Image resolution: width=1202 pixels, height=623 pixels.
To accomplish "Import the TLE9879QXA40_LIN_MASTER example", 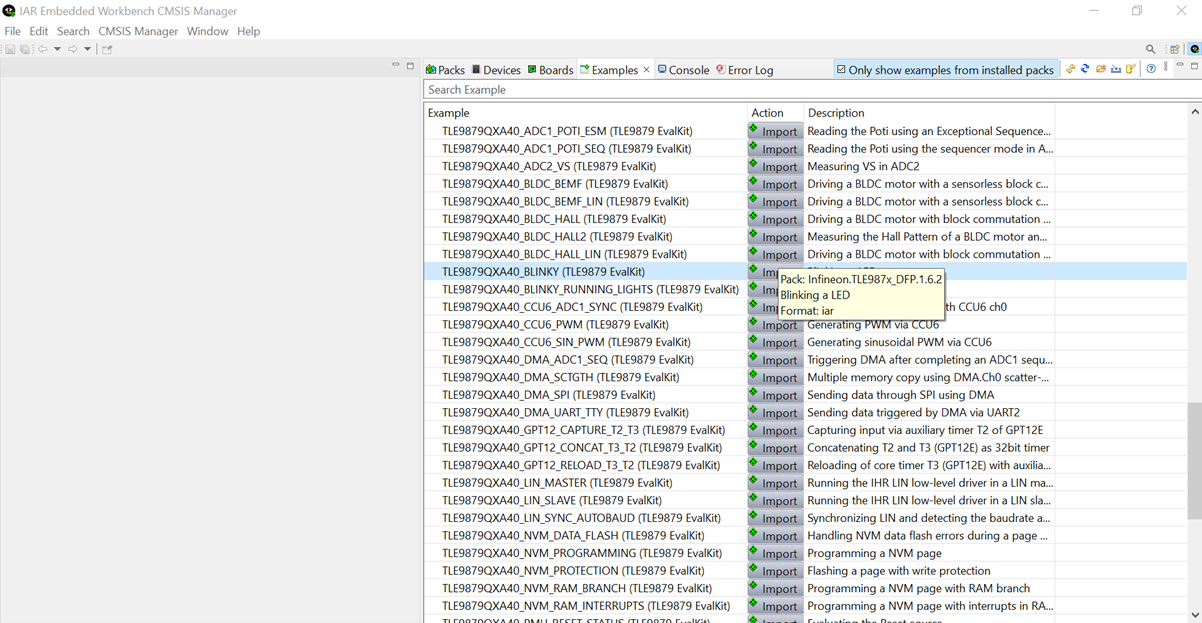I will pyautogui.click(x=774, y=483).
